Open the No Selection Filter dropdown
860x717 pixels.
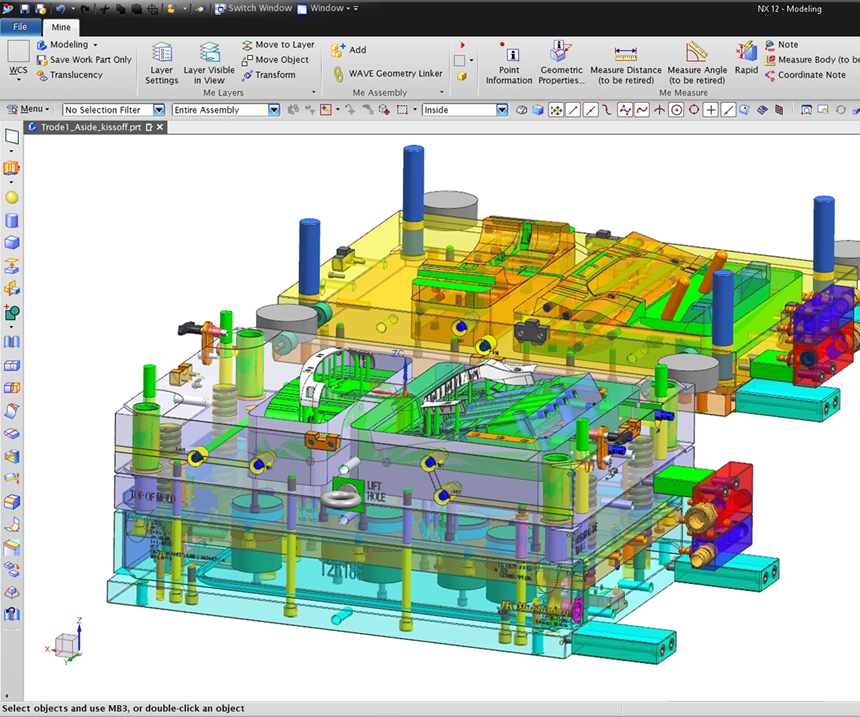pos(113,110)
